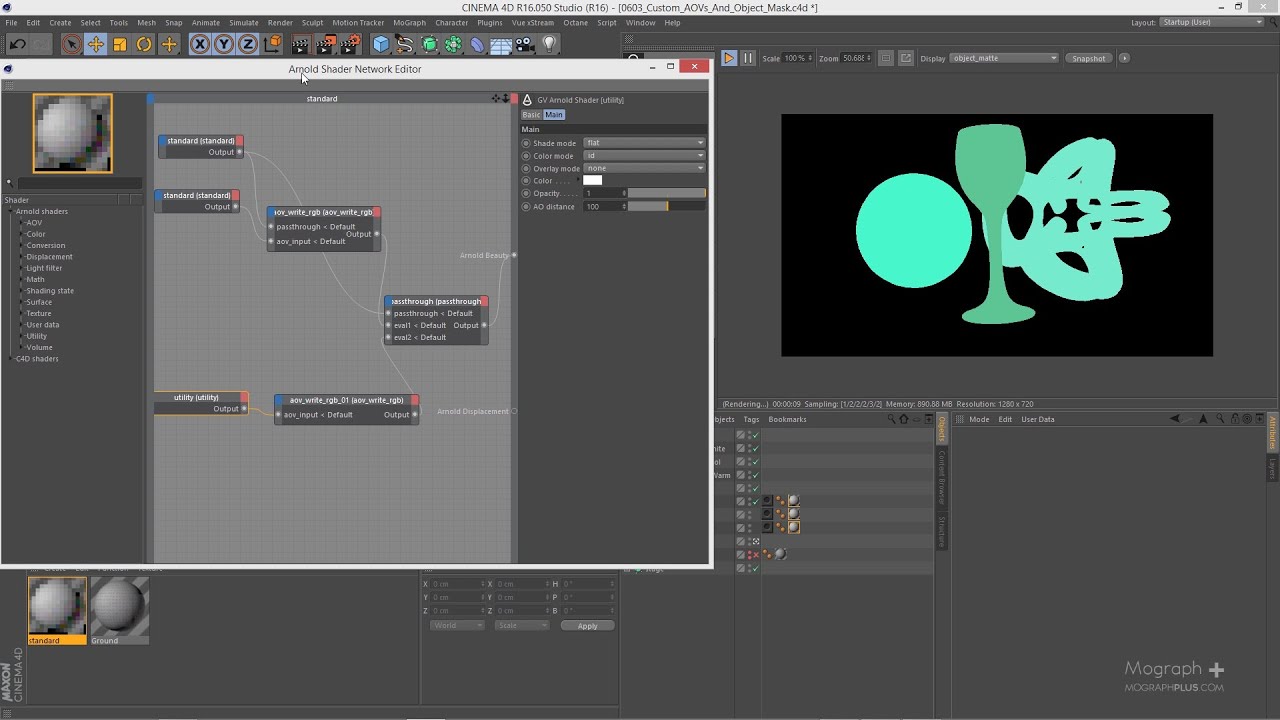Open the Color mode dropdown
This screenshot has height=720, width=1280.
click(644, 156)
